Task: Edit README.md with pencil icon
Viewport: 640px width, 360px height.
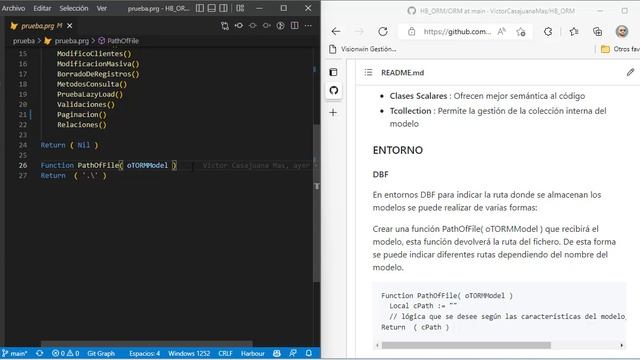Action: pyautogui.click(x=631, y=73)
